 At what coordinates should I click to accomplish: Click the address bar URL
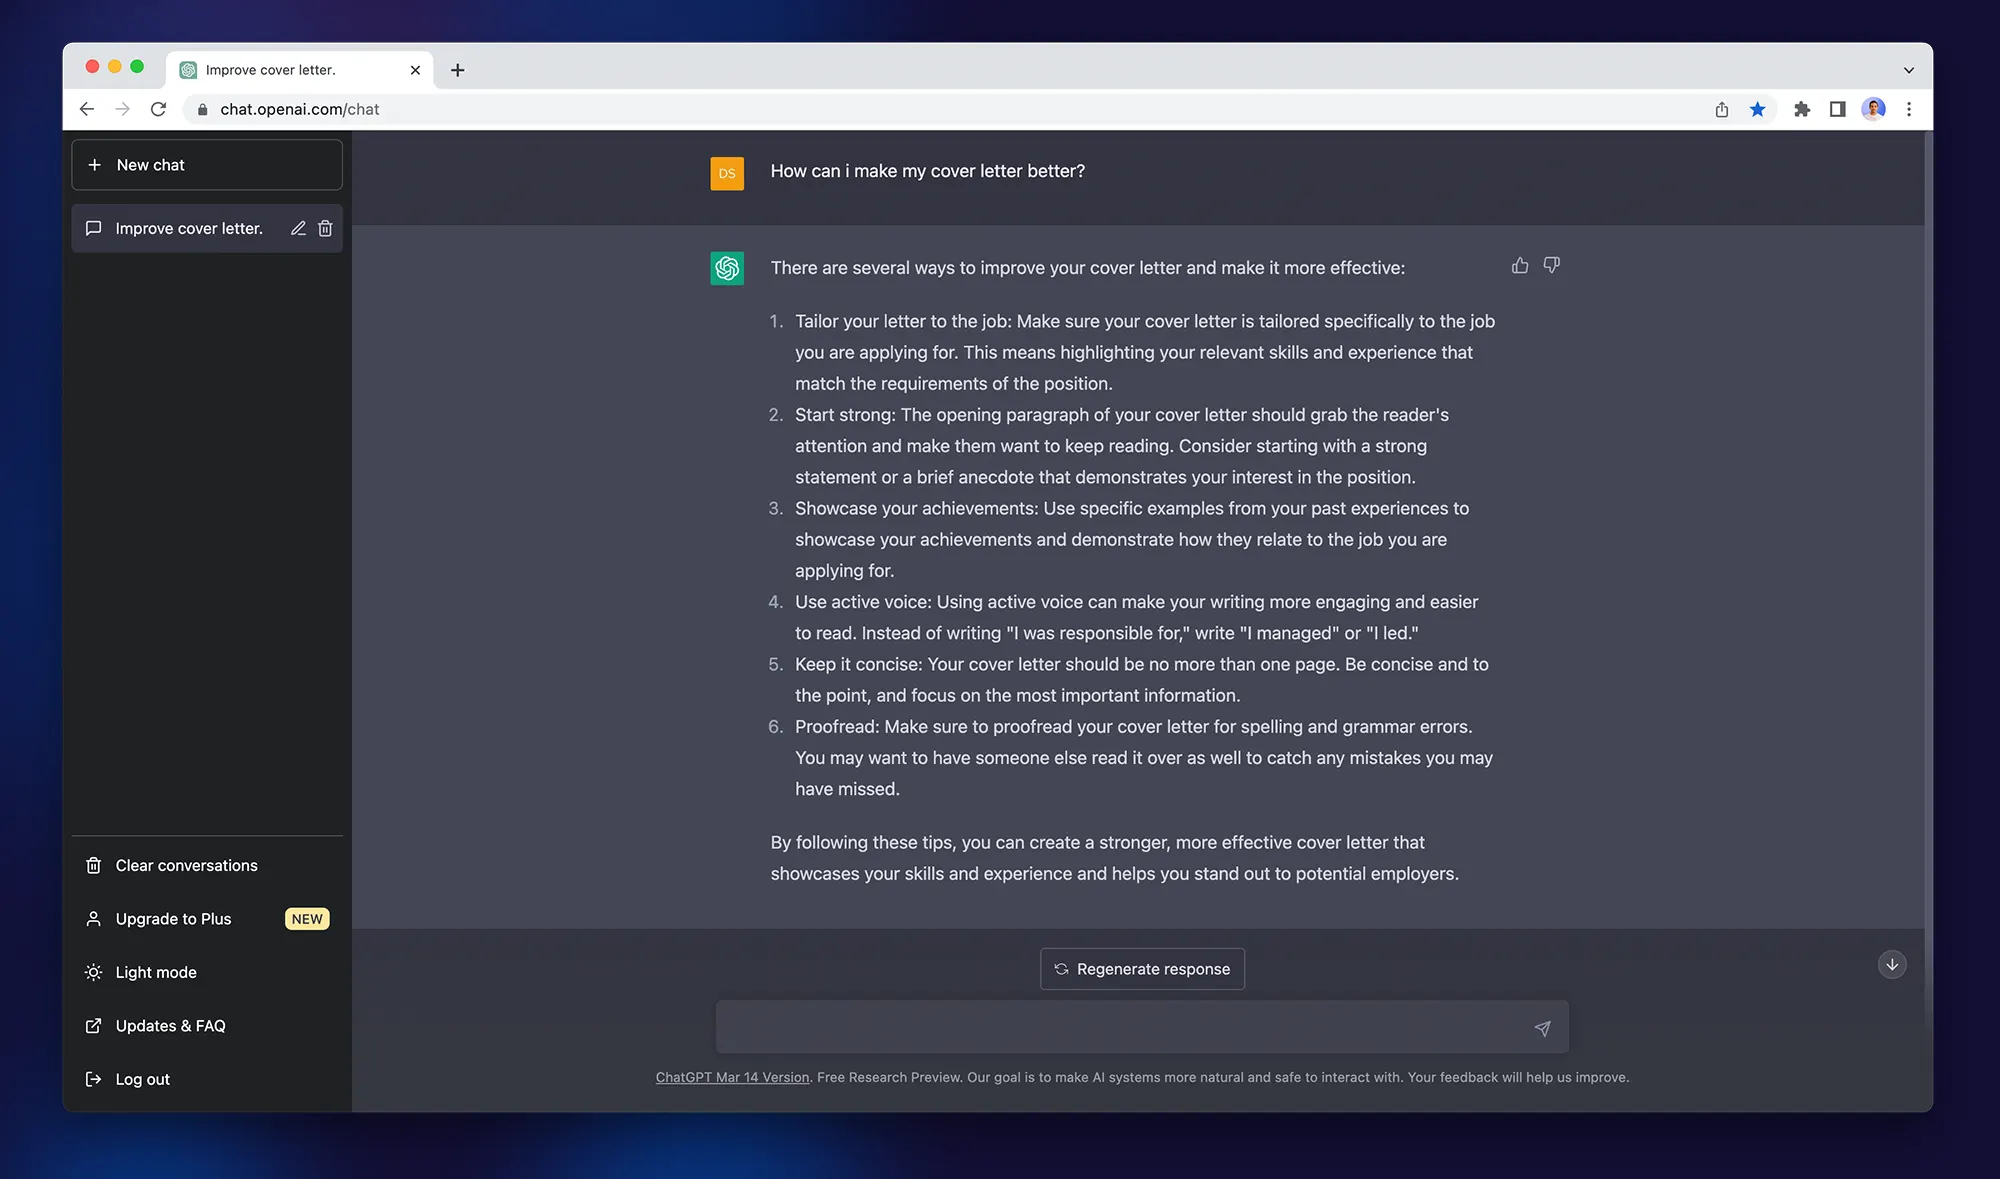point(300,109)
